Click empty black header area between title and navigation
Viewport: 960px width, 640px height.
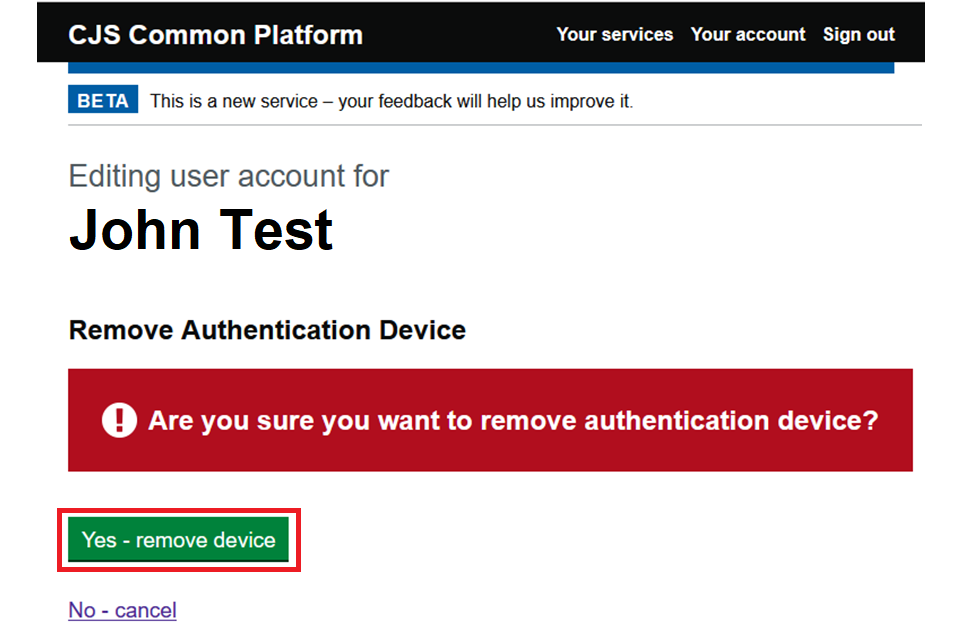click(460, 35)
